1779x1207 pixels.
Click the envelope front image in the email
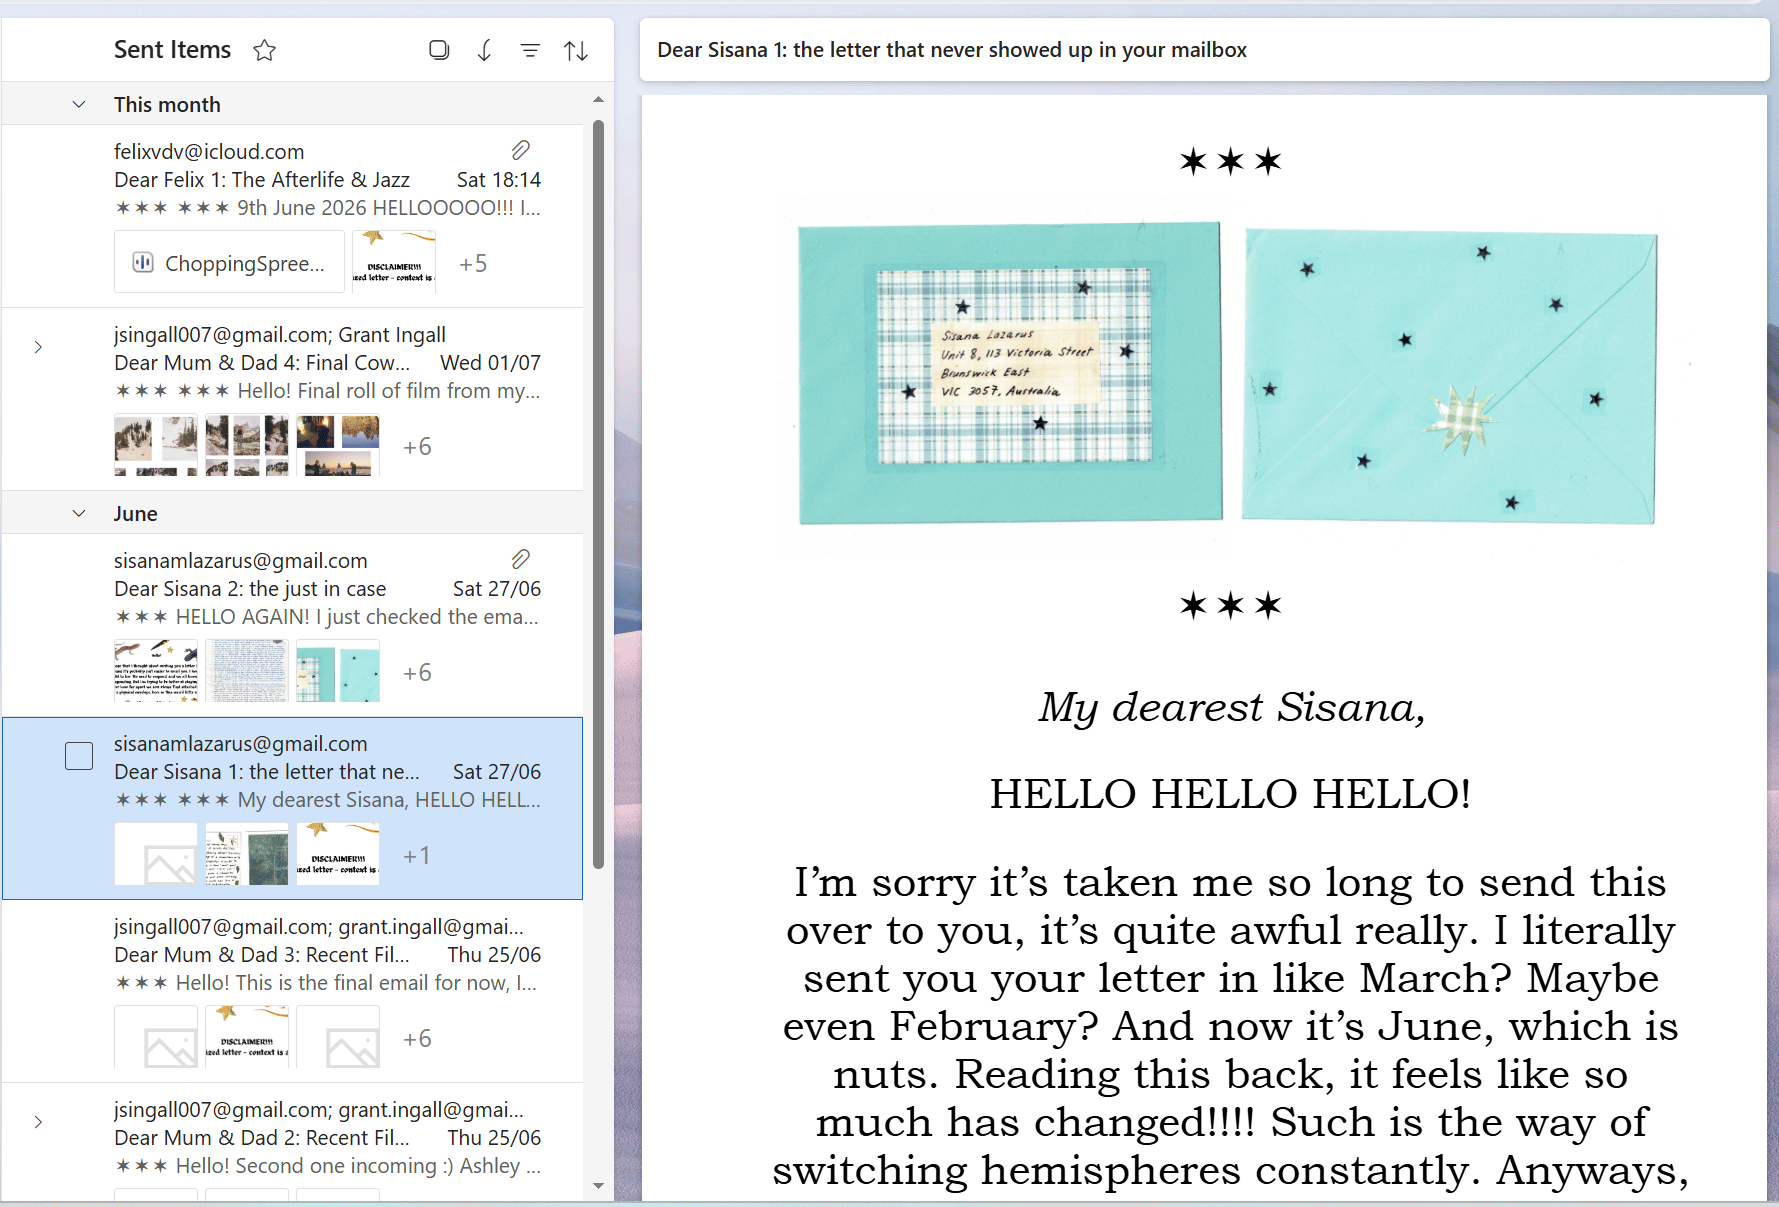pyautogui.click(x=1010, y=373)
